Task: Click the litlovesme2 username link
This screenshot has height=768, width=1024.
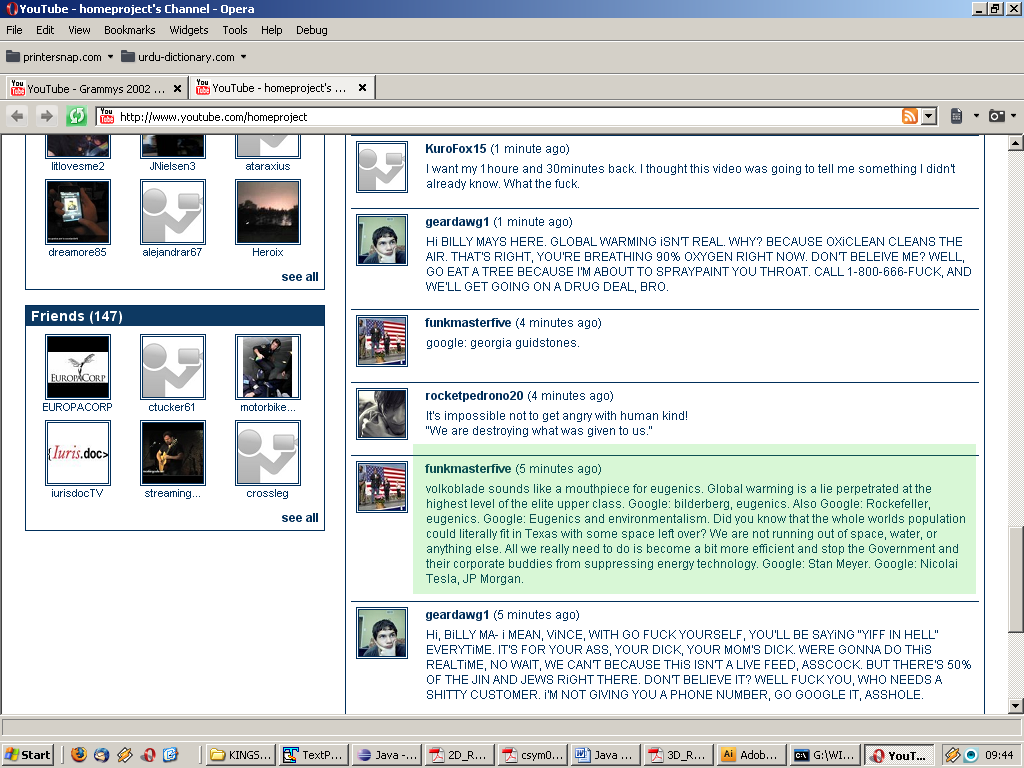Action: point(78,166)
